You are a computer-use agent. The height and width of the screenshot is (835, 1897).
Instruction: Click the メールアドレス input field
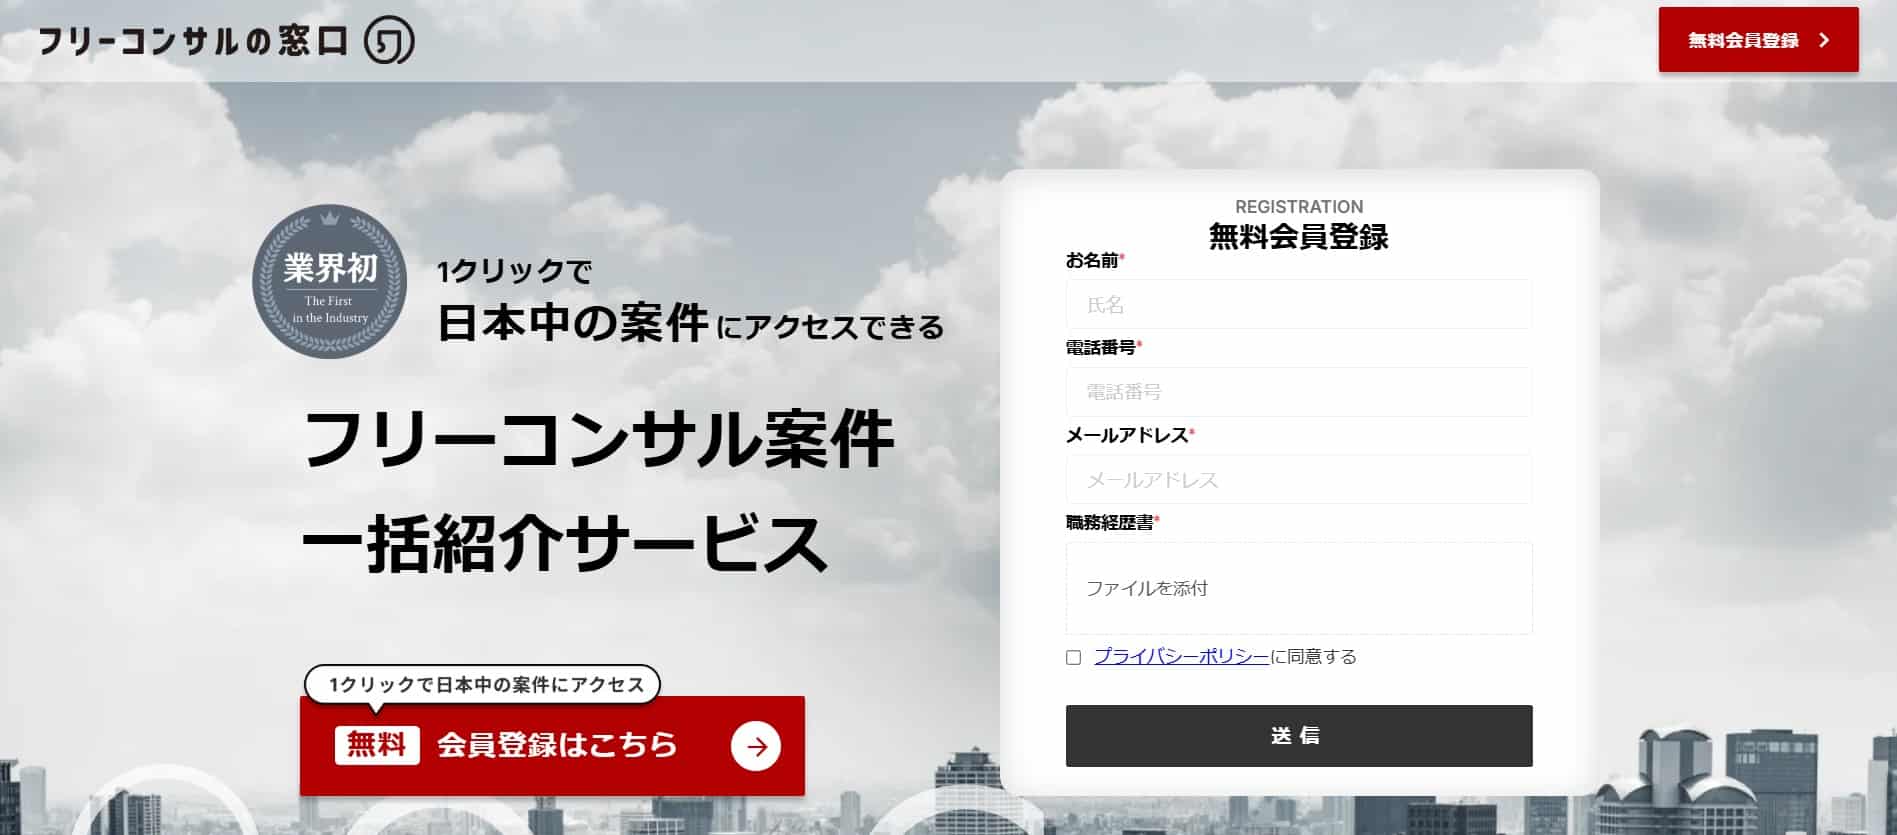pos(1298,479)
